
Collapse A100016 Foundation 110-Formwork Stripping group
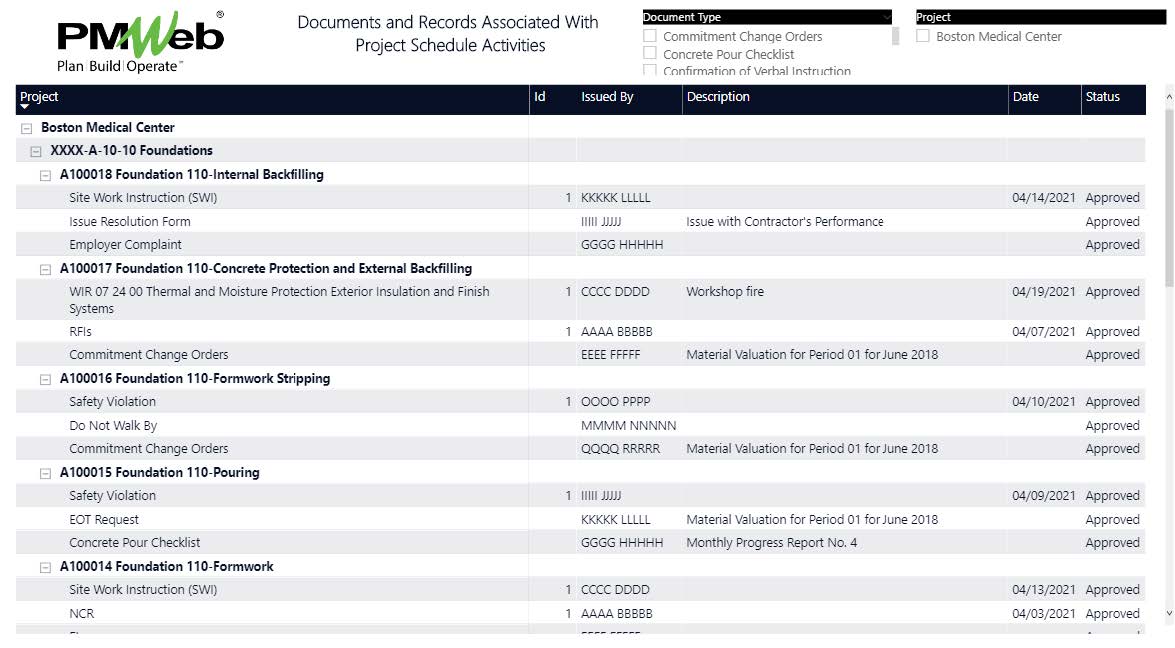tap(44, 378)
